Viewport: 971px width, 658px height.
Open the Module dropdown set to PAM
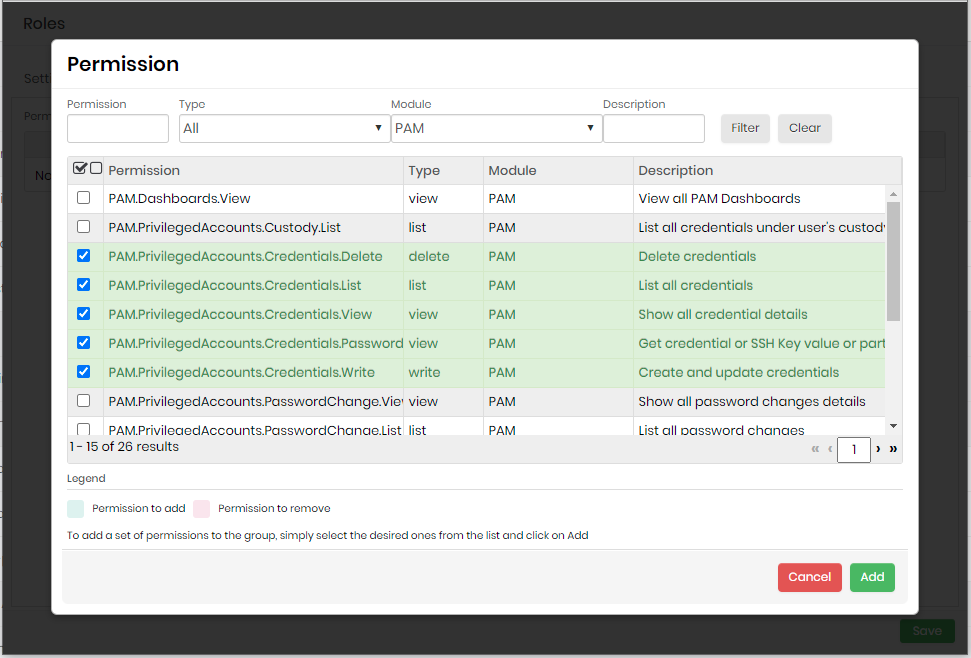pos(497,128)
